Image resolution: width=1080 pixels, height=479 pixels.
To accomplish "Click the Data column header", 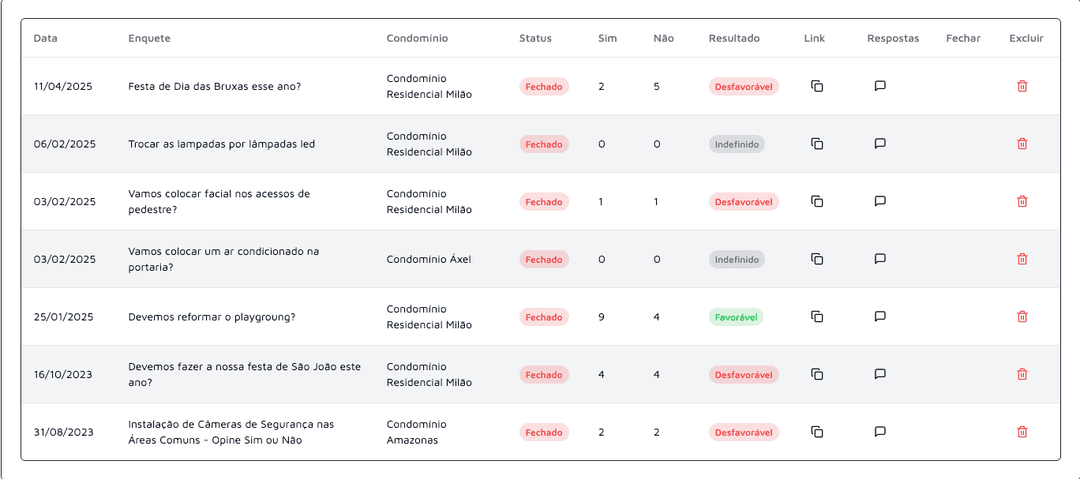I will [45, 38].
